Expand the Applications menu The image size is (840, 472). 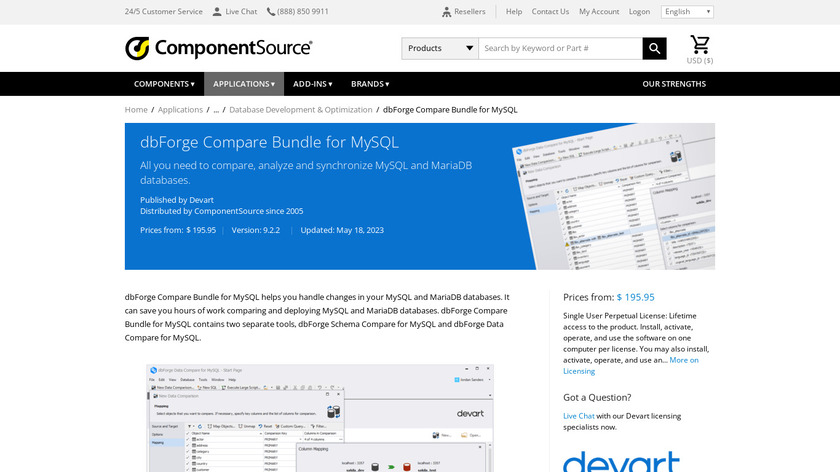click(244, 84)
